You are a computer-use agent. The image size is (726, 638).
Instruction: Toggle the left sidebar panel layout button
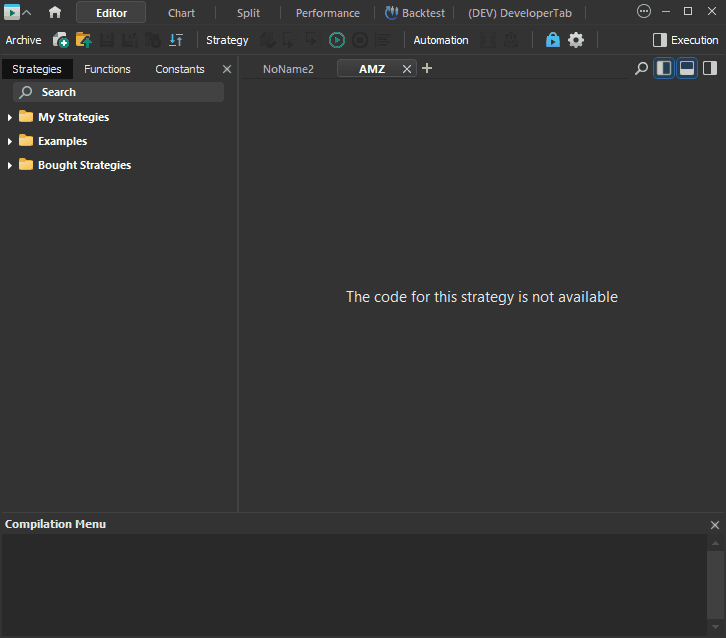coord(664,69)
